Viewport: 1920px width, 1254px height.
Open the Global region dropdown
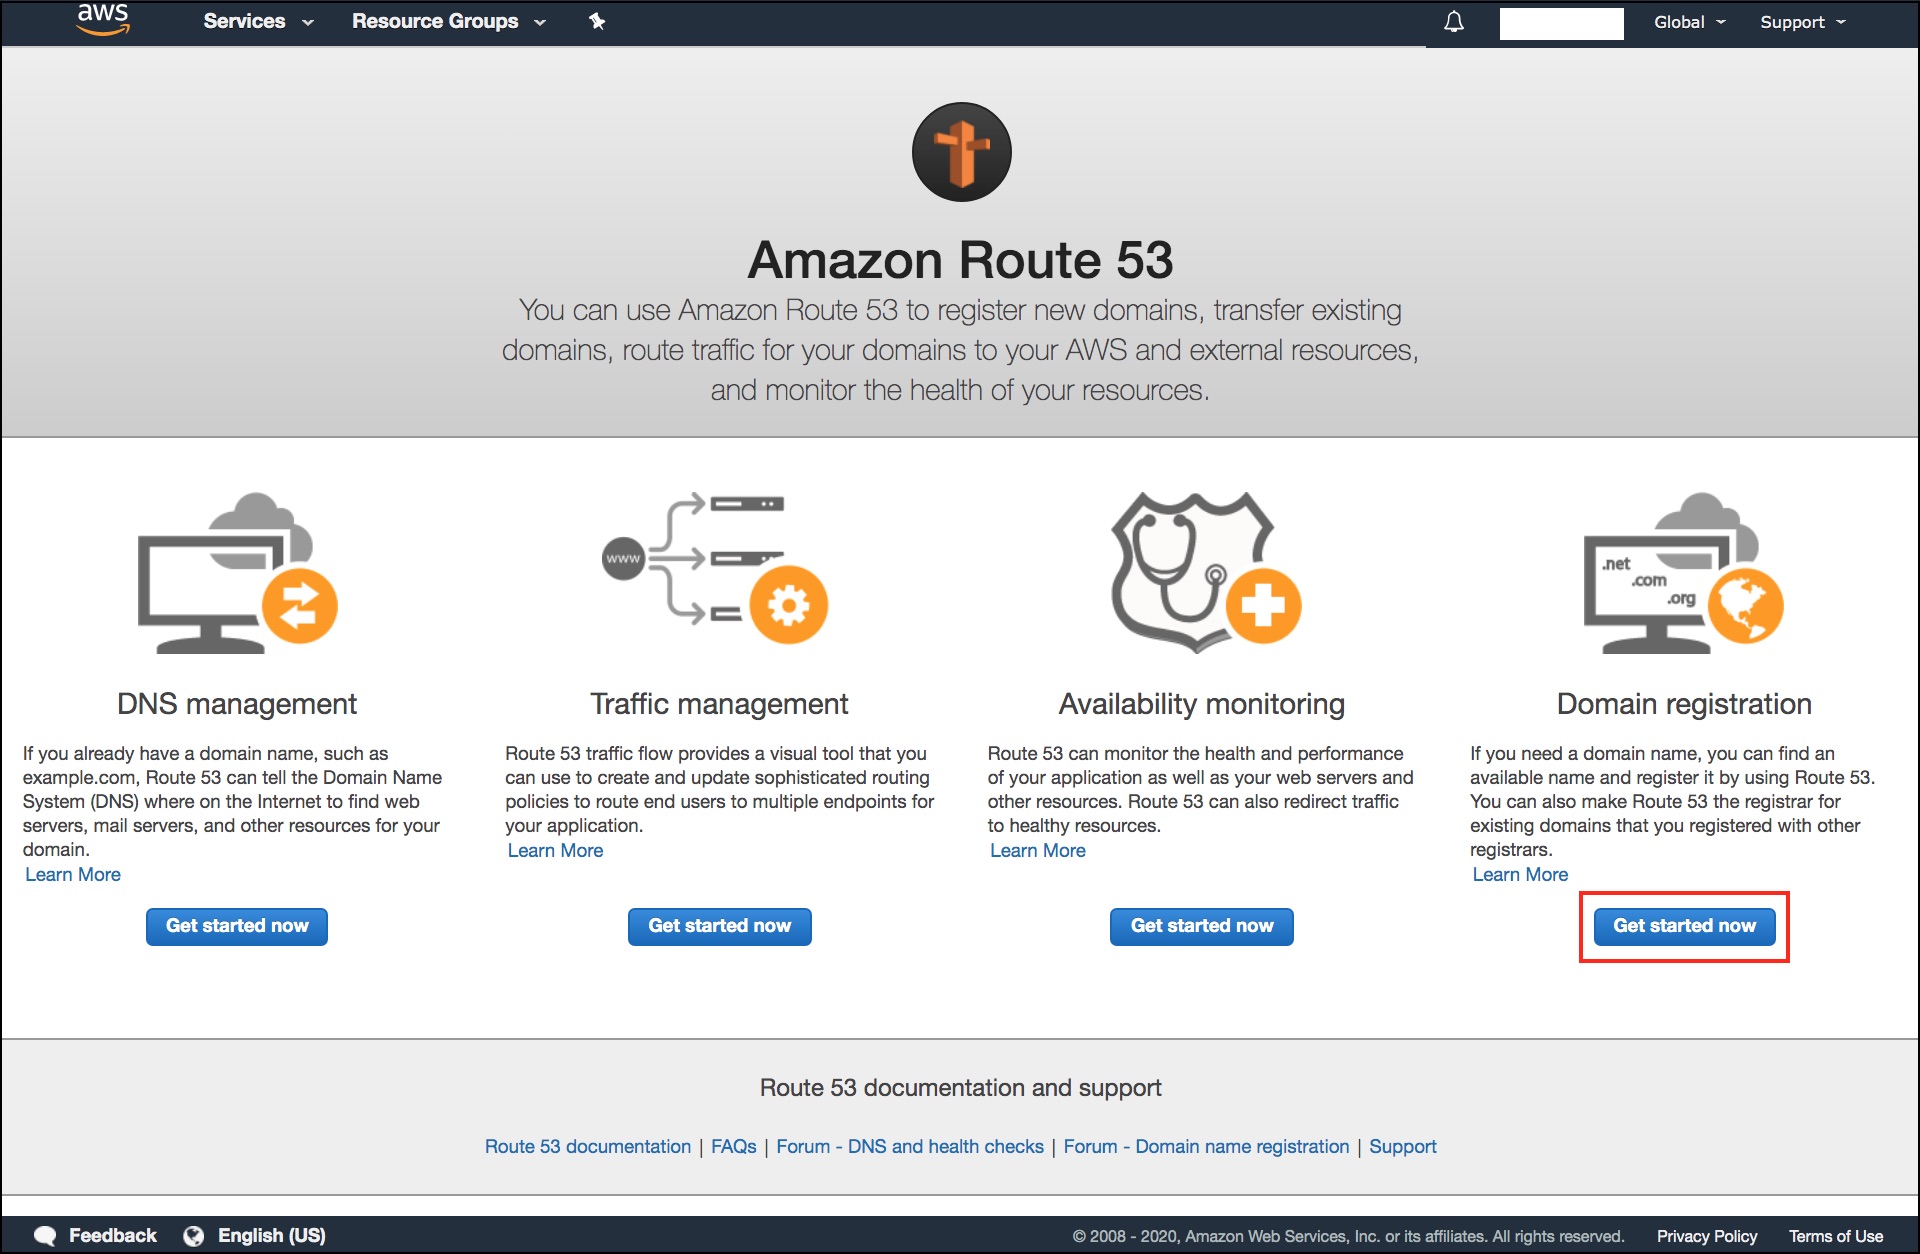pyautogui.click(x=1689, y=22)
